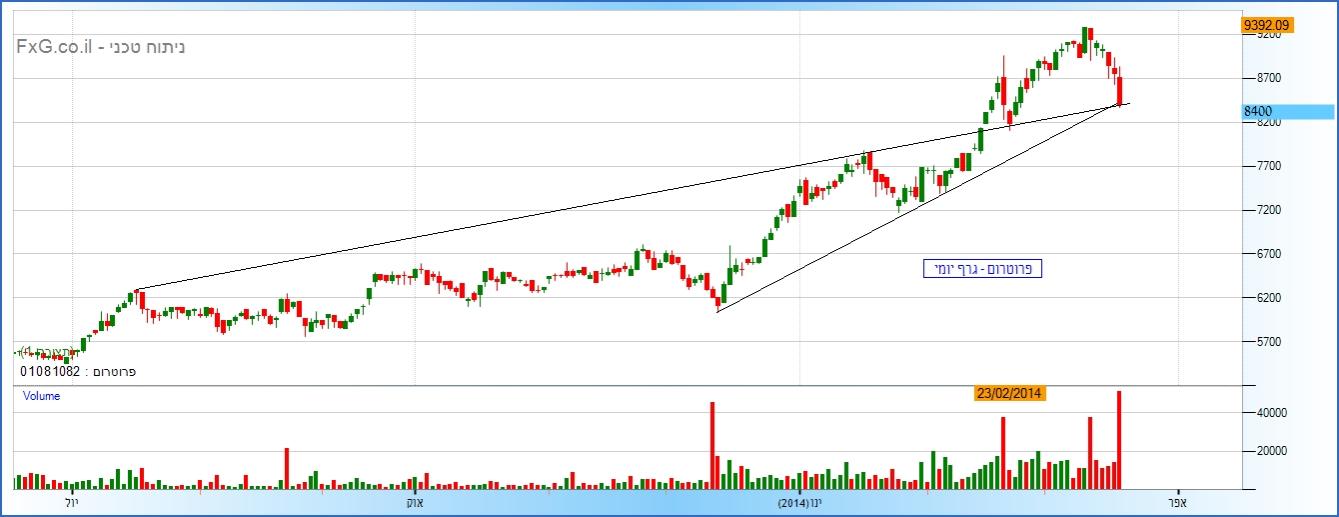Image resolution: width=1339 pixels, height=517 pixels.
Task: Select the last red candlestick touching the trendlines
Action: [x=1120, y=91]
